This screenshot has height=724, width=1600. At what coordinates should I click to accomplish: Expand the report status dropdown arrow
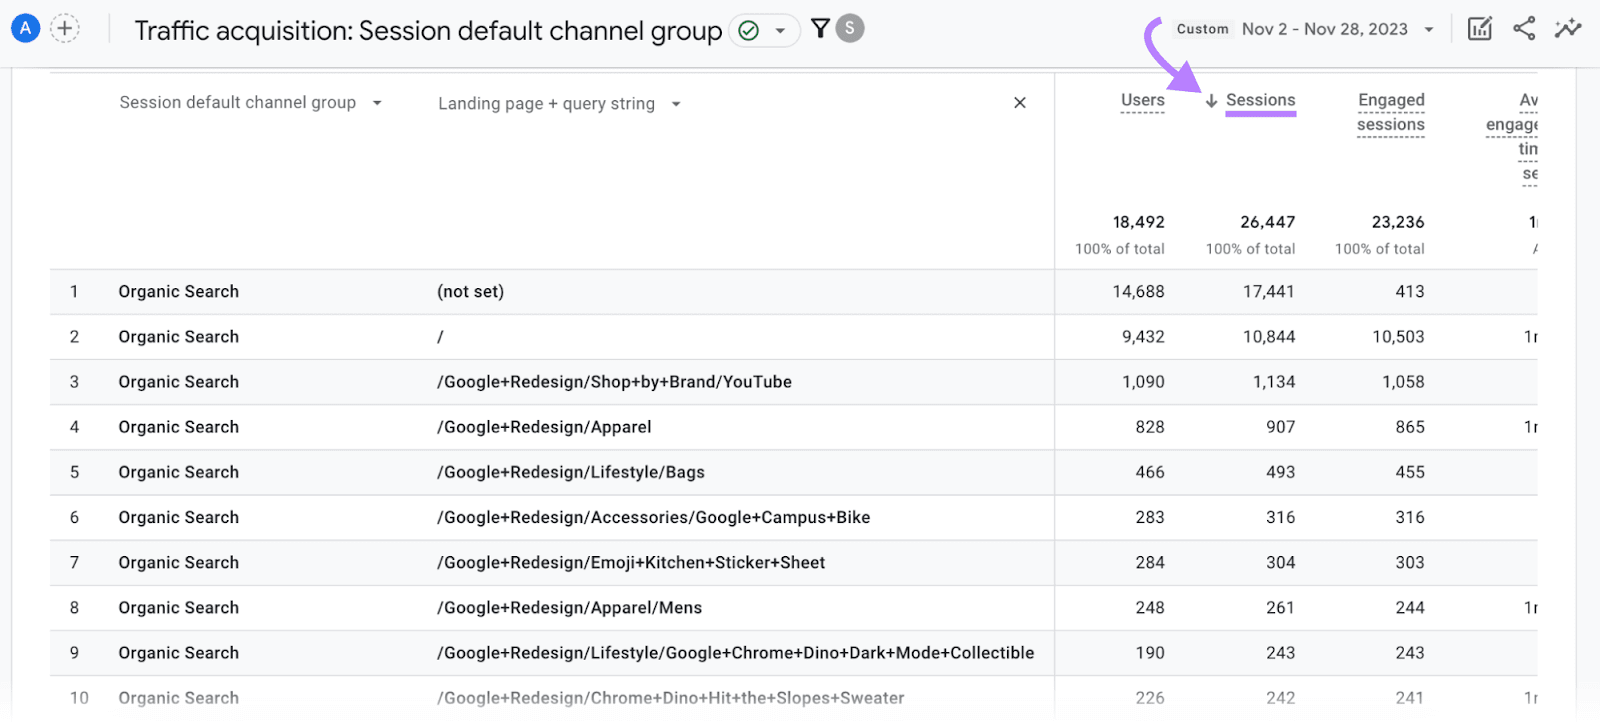(x=780, y=31)
